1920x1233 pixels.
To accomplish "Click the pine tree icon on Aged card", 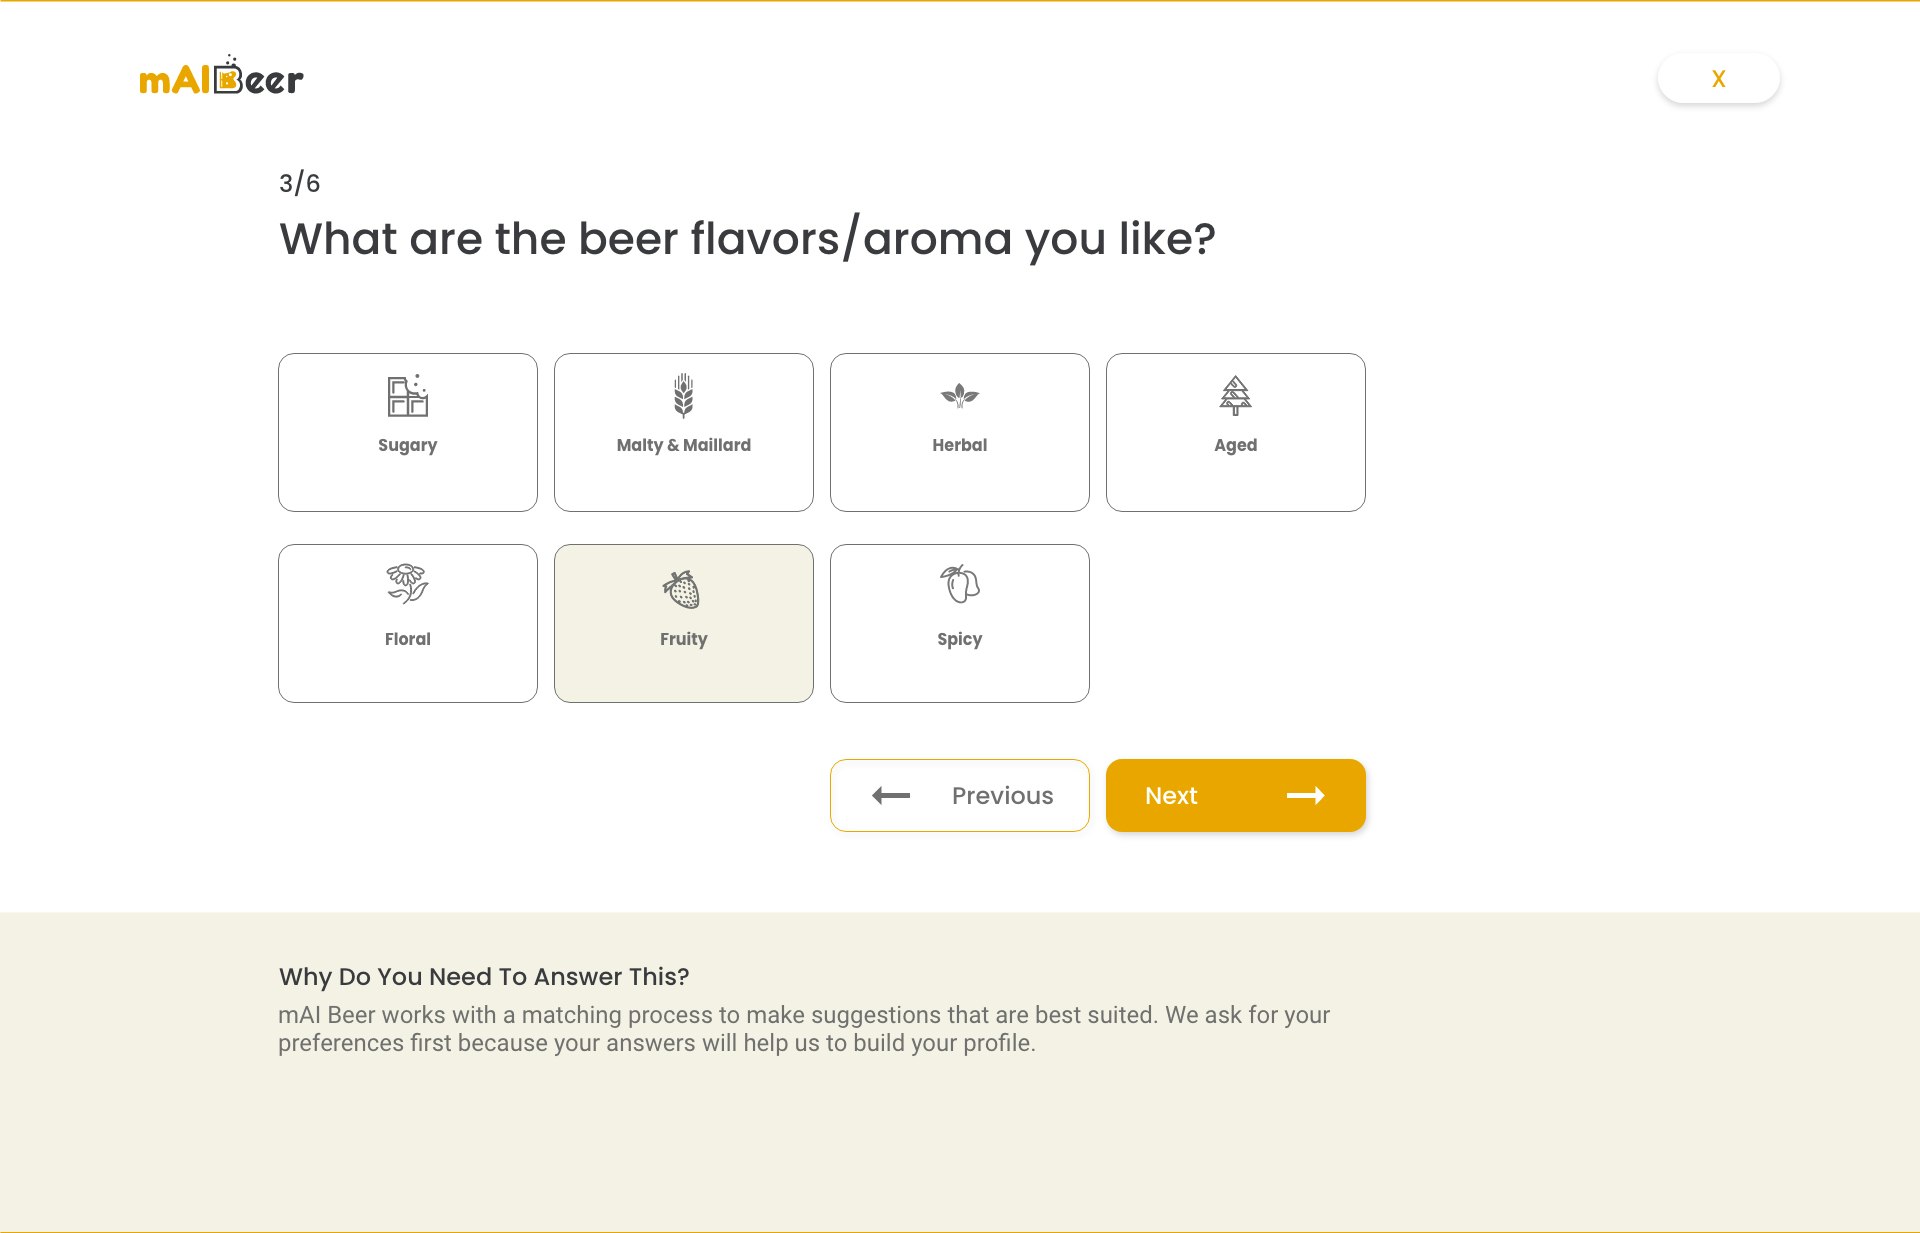I will tap(1235, 396).
